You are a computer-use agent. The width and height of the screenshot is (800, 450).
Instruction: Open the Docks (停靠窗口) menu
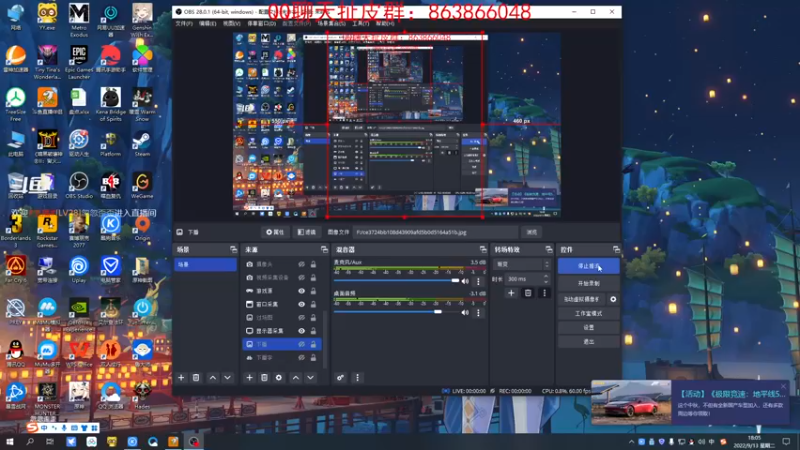pos(262,23)
